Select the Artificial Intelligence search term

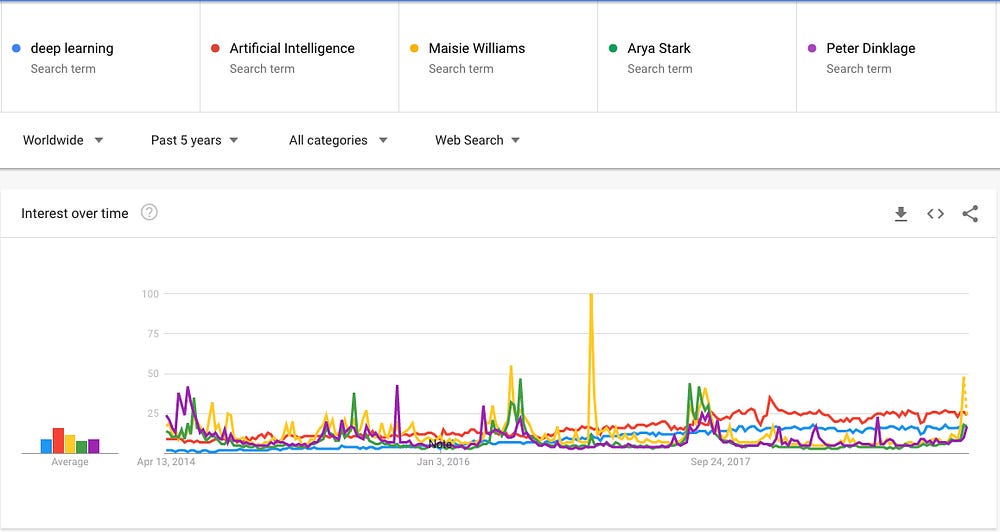click(x=292, y=48)
